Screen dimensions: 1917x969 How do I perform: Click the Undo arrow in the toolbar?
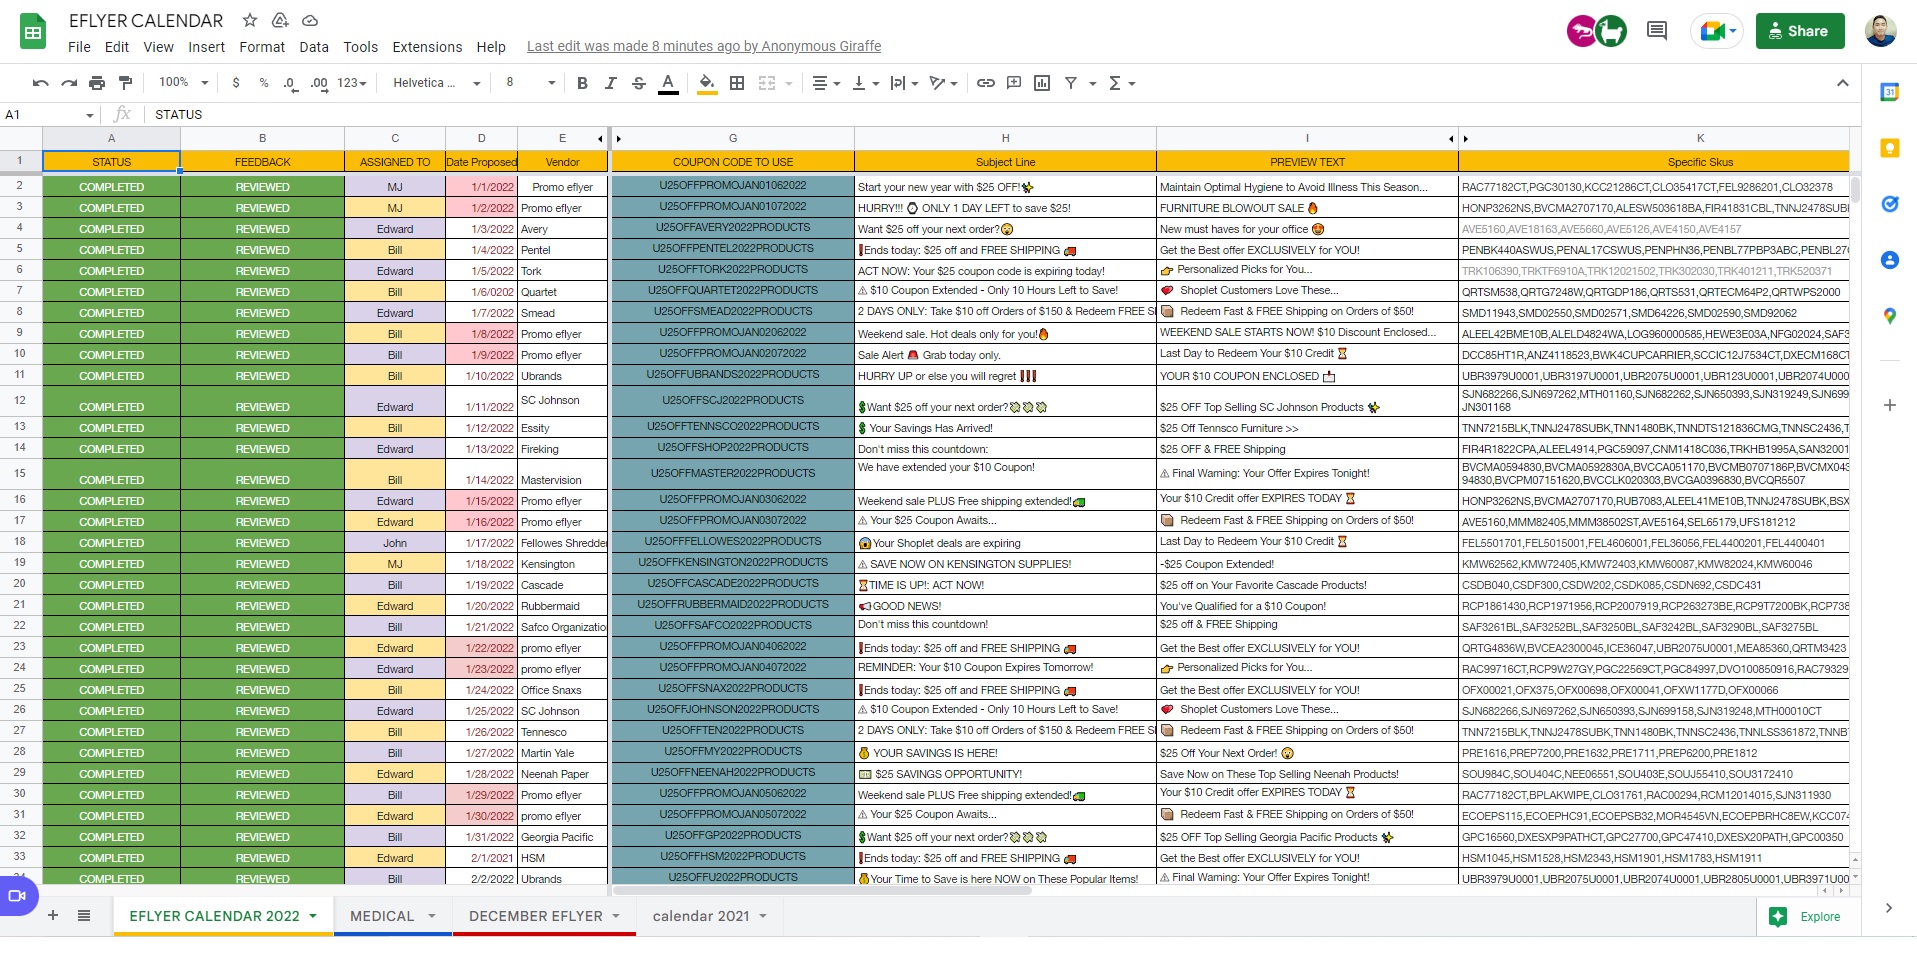pyautogui.click(x=41, y=83)
